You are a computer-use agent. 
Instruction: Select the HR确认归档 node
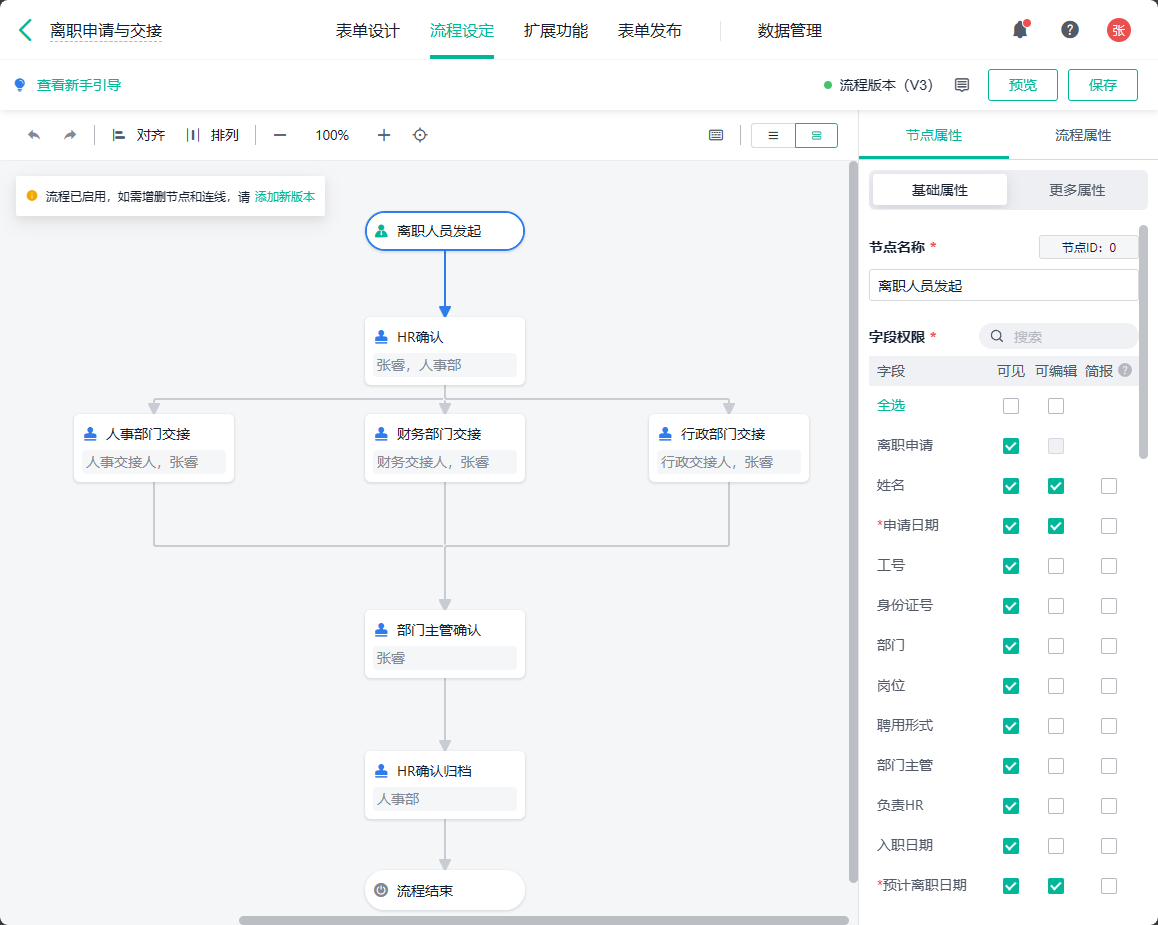point(445,785)
